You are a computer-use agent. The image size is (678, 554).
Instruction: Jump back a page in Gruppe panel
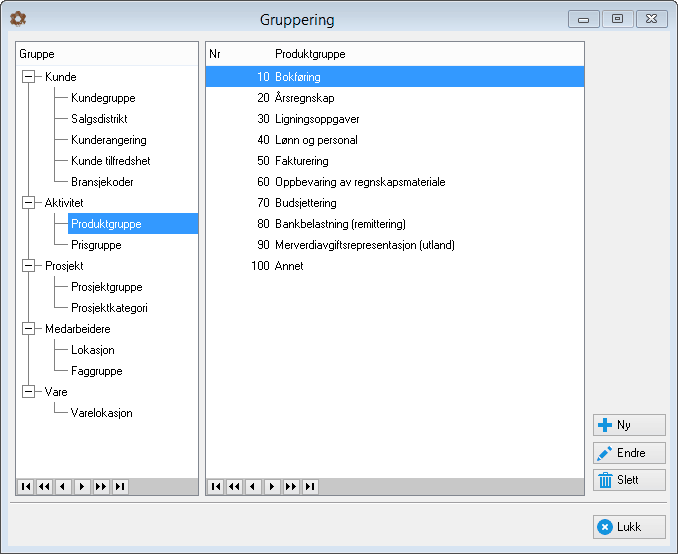(x=45, y=487)
